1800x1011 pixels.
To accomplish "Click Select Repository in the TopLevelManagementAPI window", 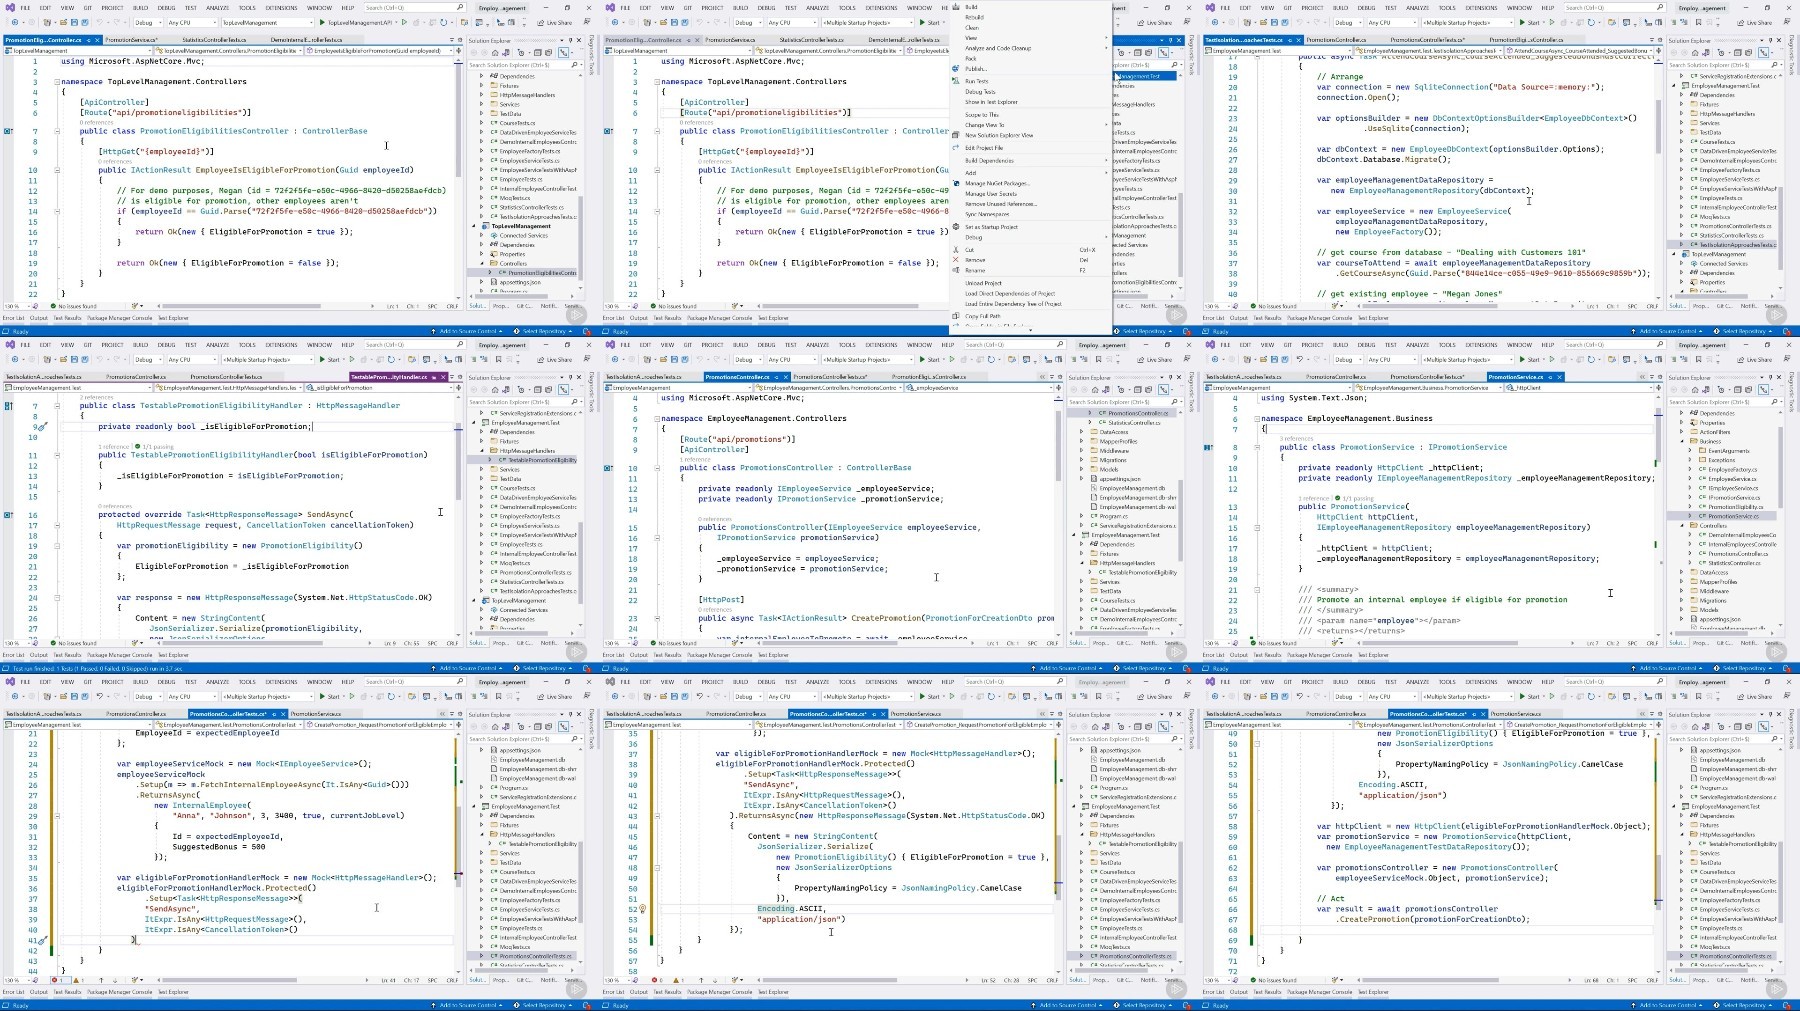I will [543, 331].
